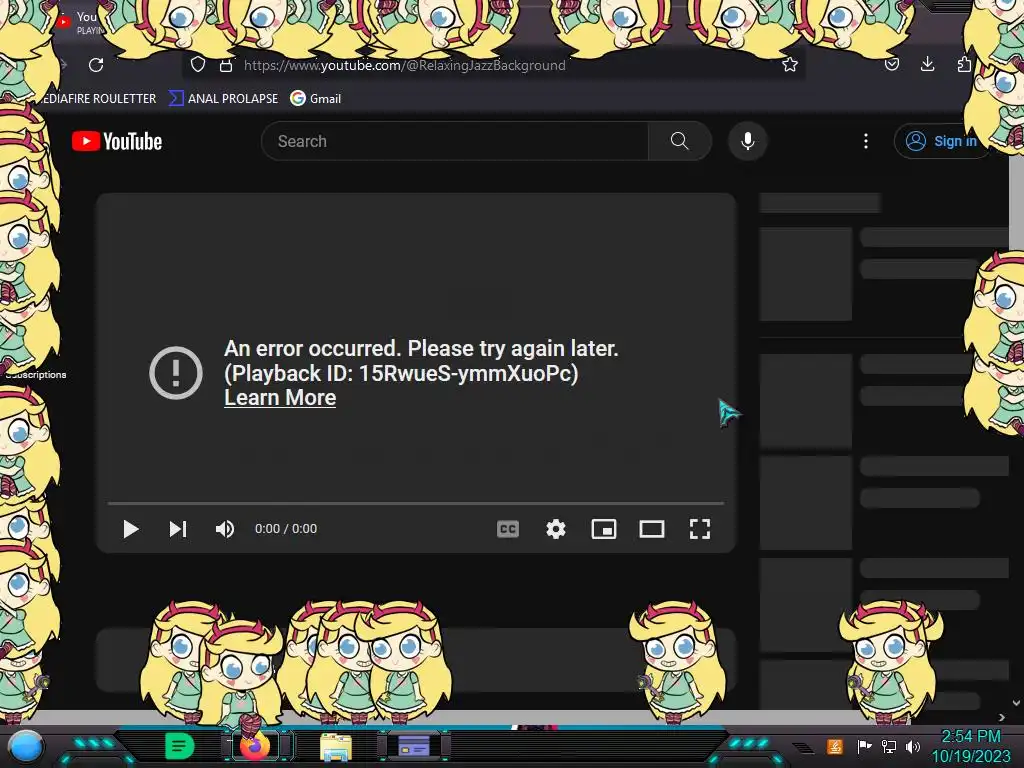Open the MEDIAFIRE ROULETTER bookmark
1024x768 pixels.
(x=97, y=99)
